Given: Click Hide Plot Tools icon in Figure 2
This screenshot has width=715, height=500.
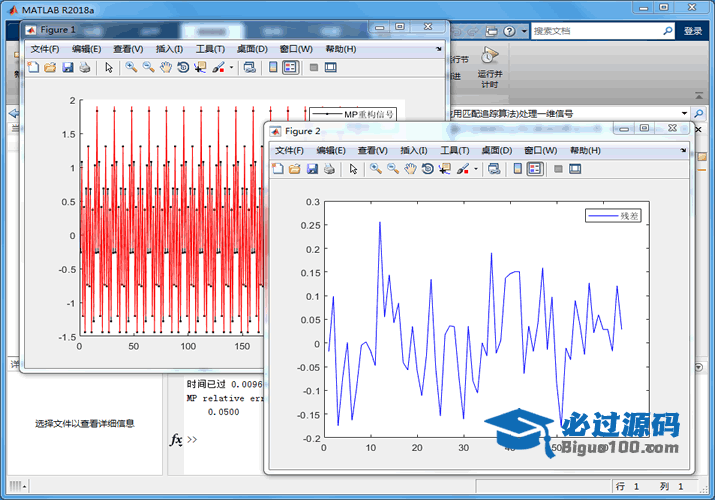Looking at the screenshot, I should [x=558, y=169].
